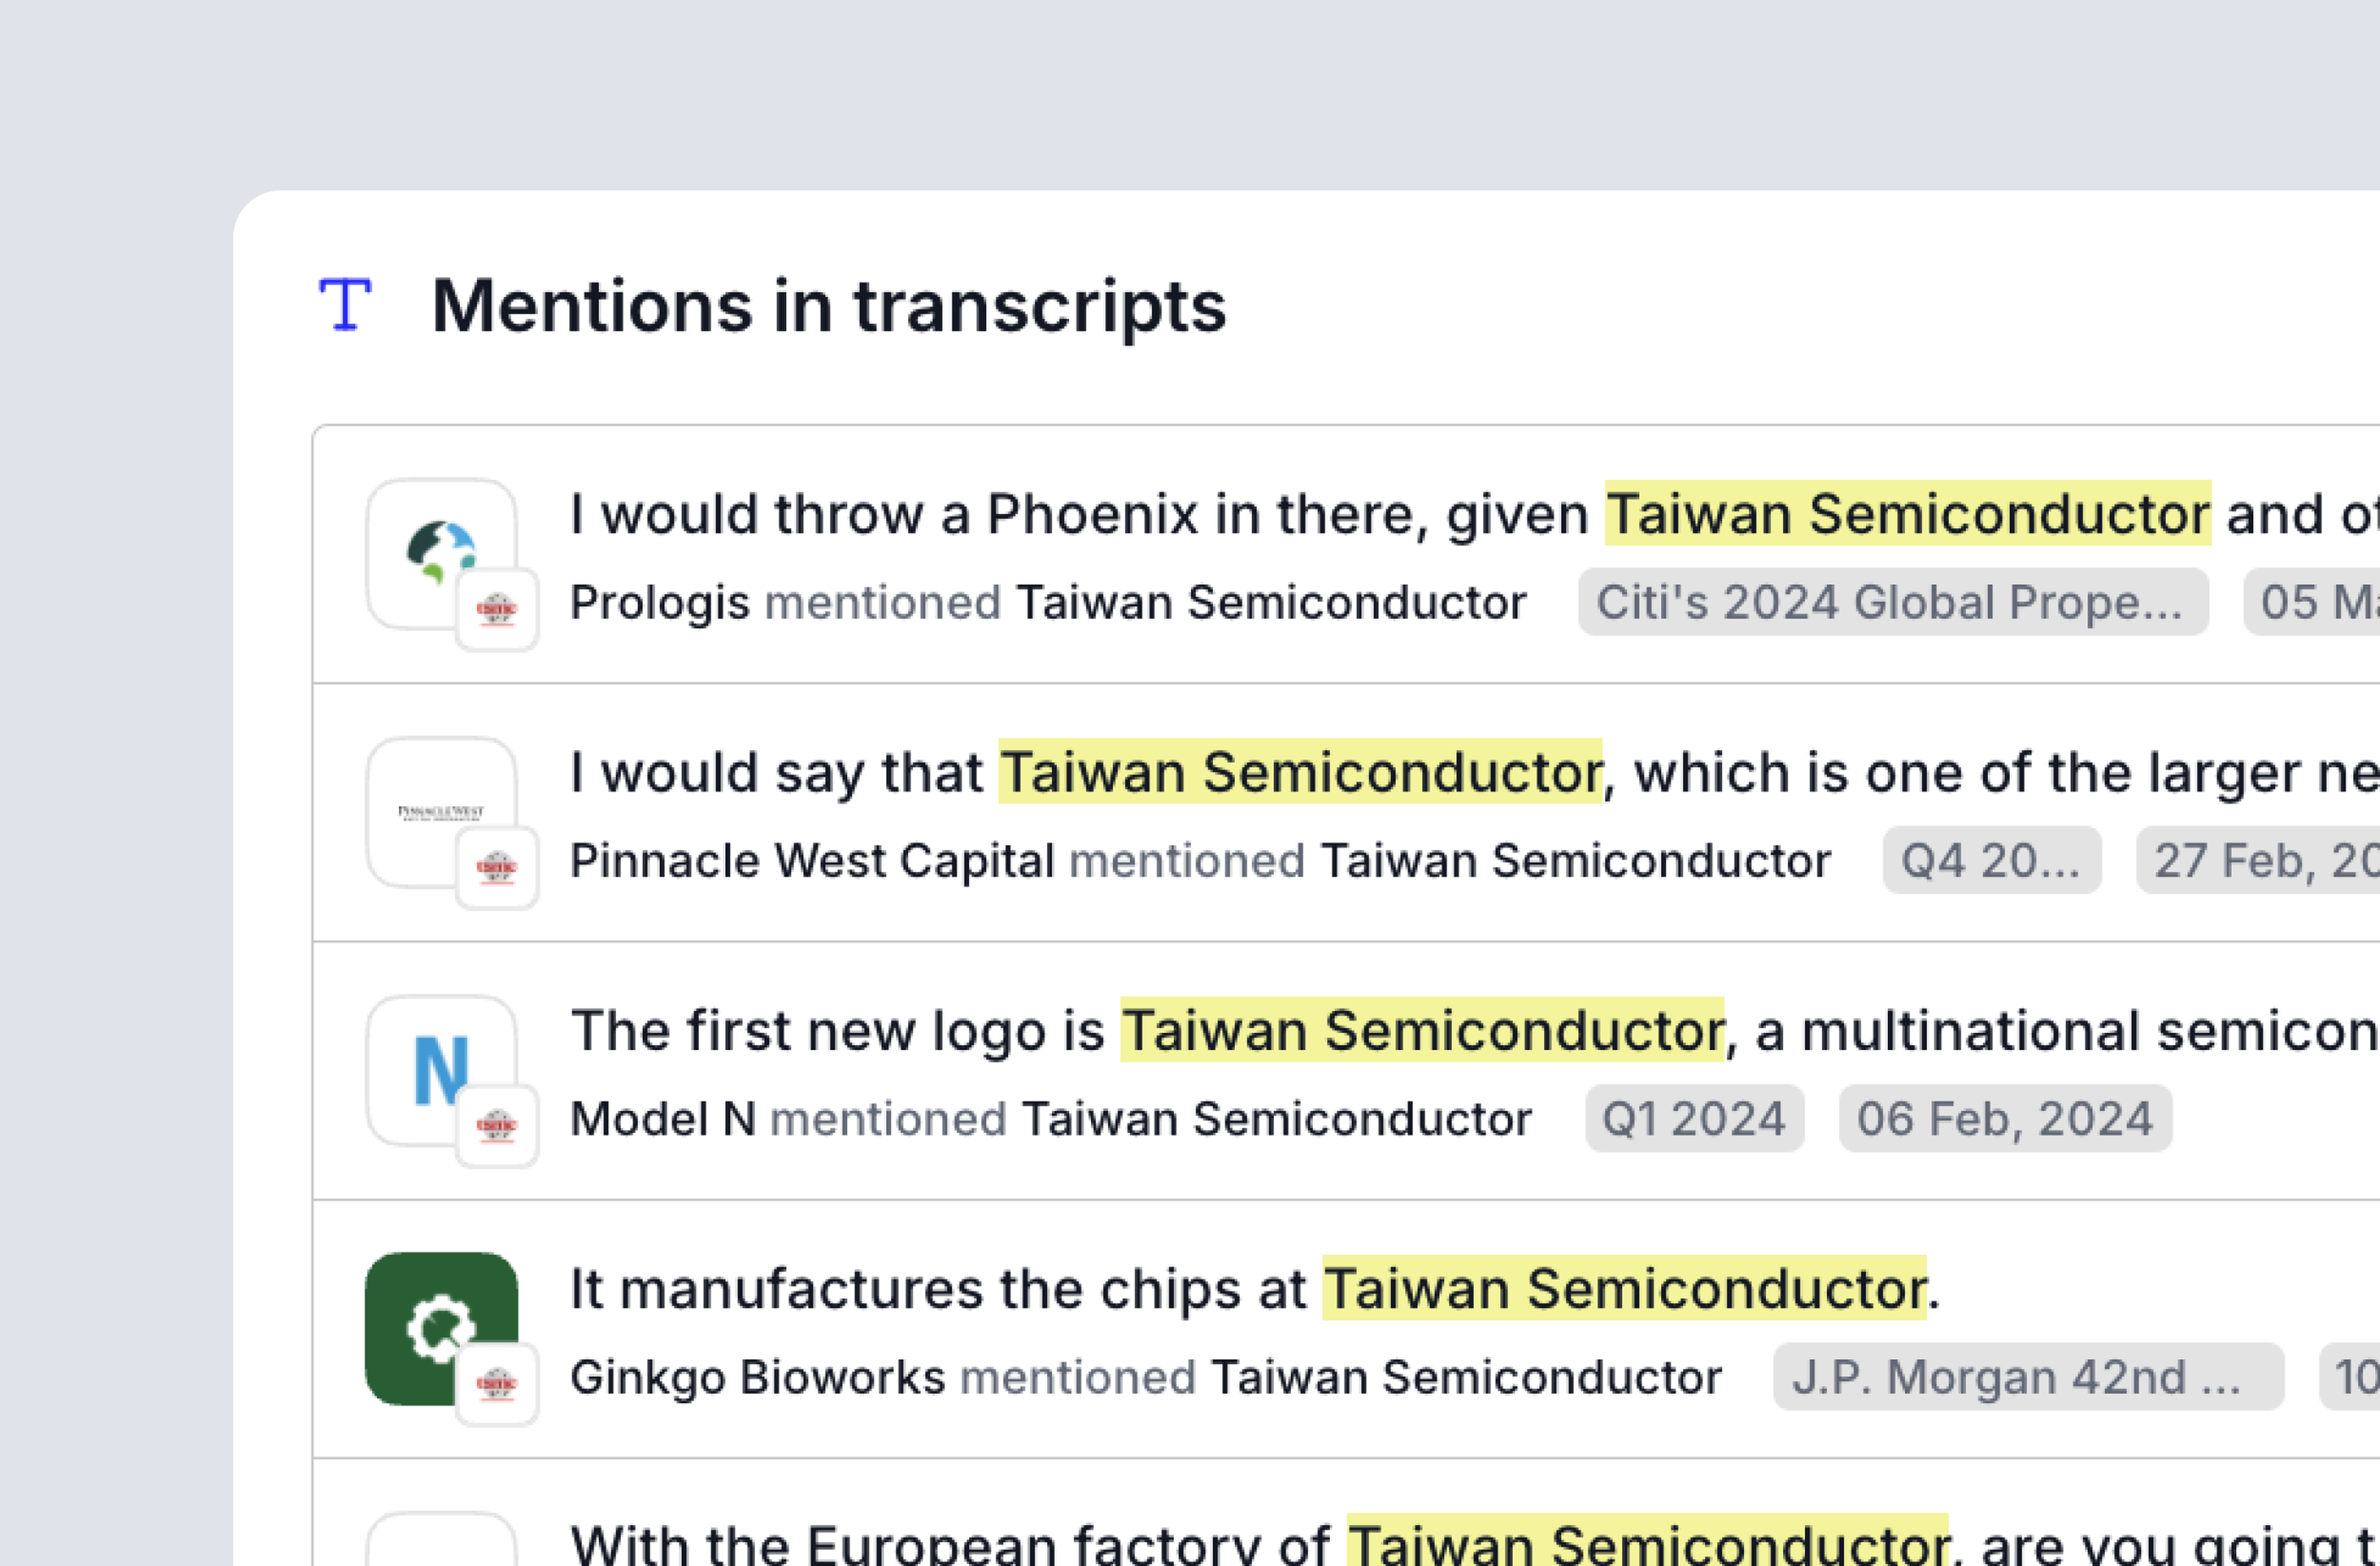
Task: Open the Prologis company name link
Action: click(660, 602)
